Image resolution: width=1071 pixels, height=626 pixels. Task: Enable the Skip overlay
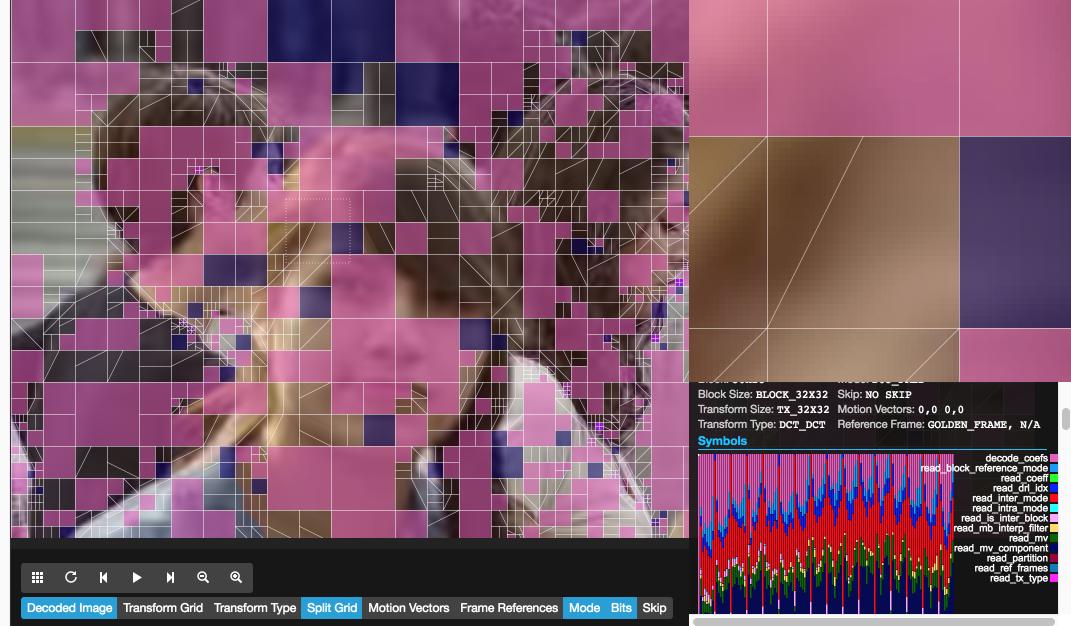[x=654, y=608]
